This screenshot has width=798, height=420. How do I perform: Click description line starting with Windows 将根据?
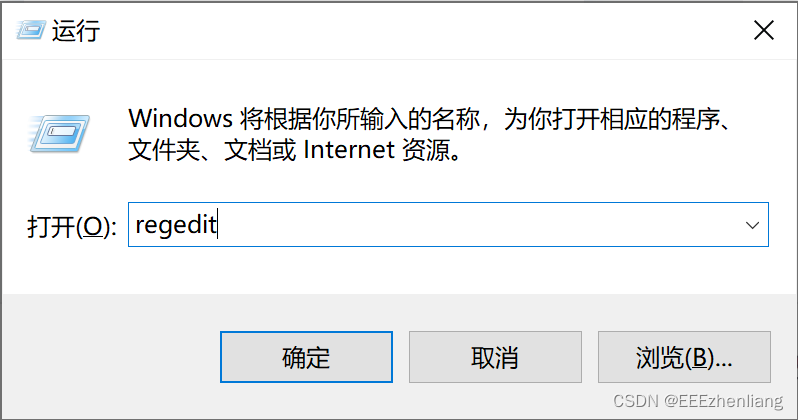coord(430,119)
